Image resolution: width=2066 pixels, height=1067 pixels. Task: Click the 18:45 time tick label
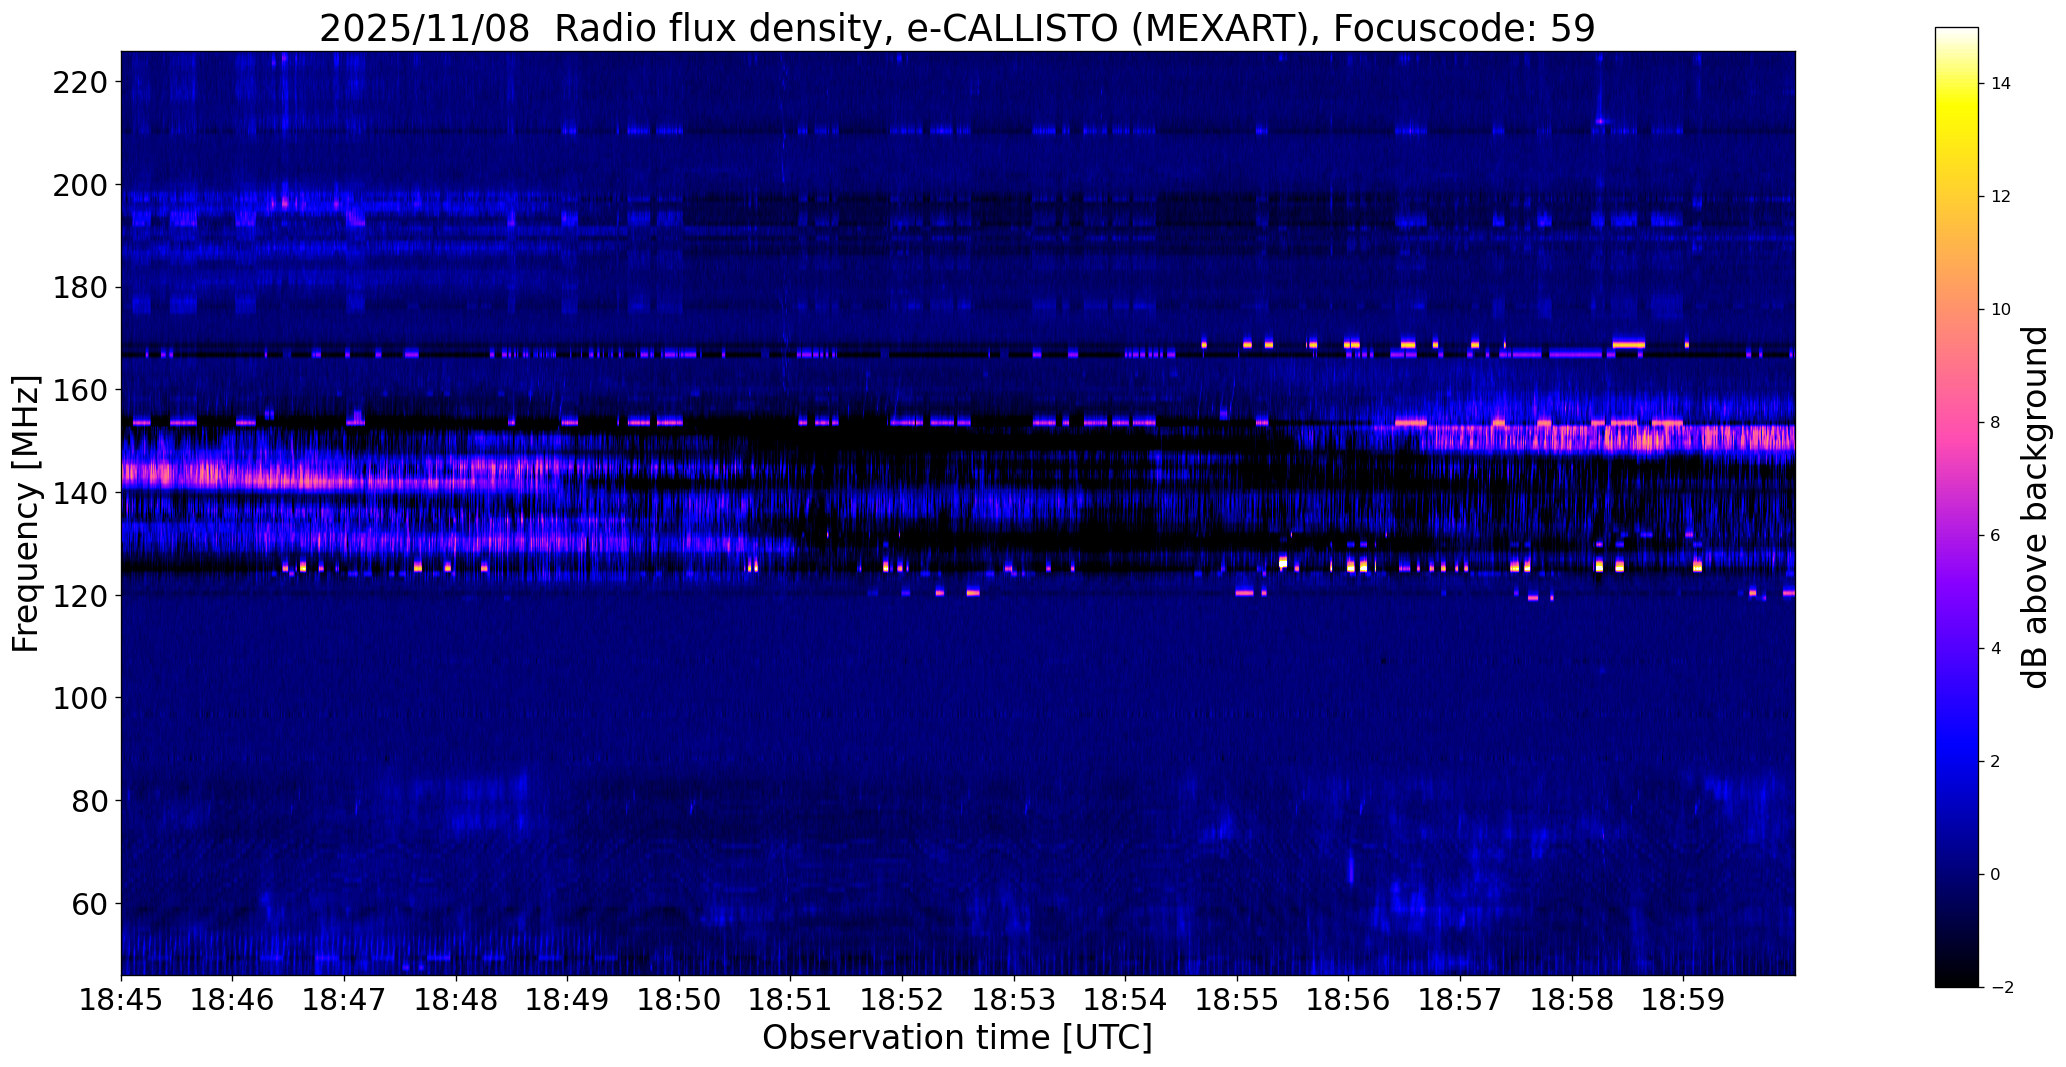[x=121, y=1000]
